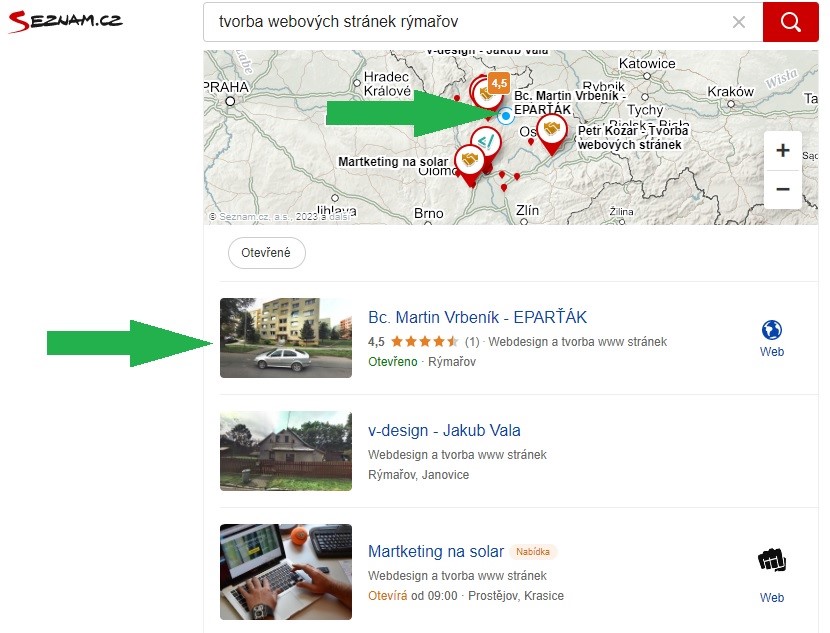830x633 pixels.
Task: Click PRAHA city label on the map
Action: (x=226, y=87)
